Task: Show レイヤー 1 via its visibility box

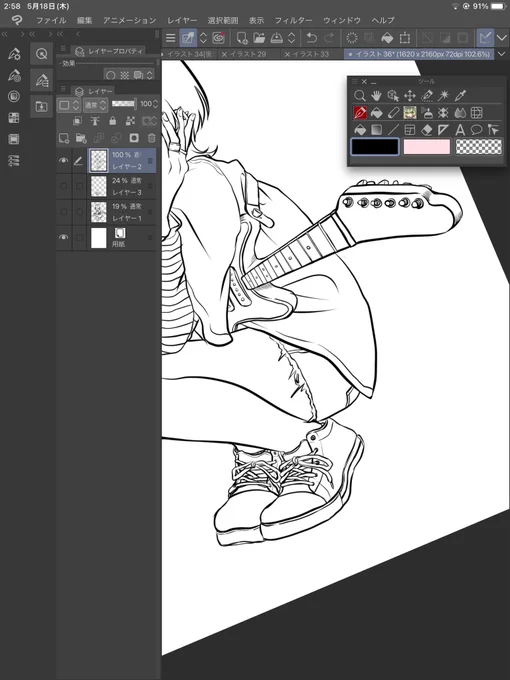Action: tap(64, 212)
